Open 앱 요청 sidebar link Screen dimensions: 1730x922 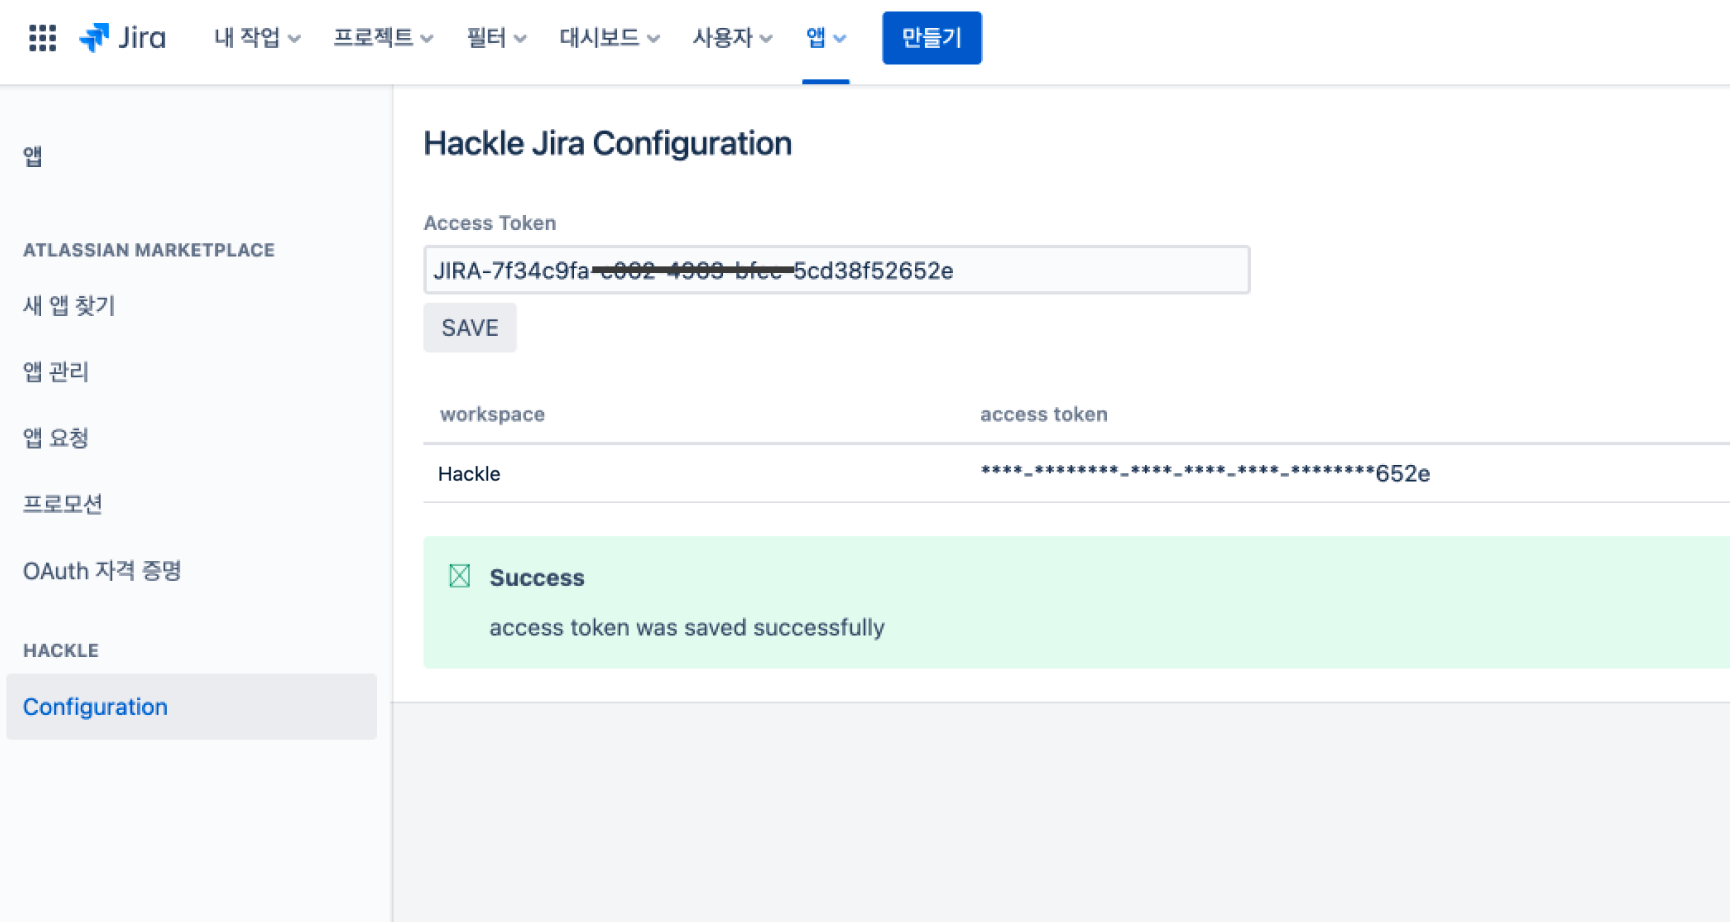(56, 438)
